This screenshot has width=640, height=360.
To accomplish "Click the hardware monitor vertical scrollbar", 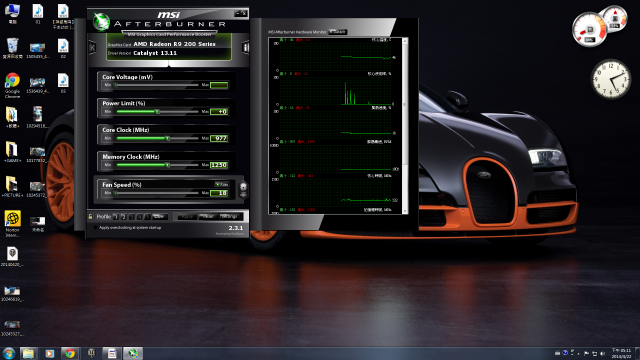I will point(405,126).
